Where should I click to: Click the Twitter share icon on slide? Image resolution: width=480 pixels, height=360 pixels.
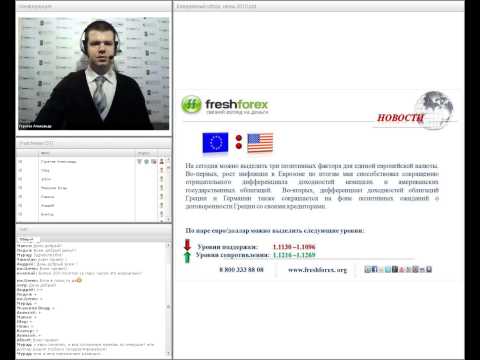click(x=388, y=269)
